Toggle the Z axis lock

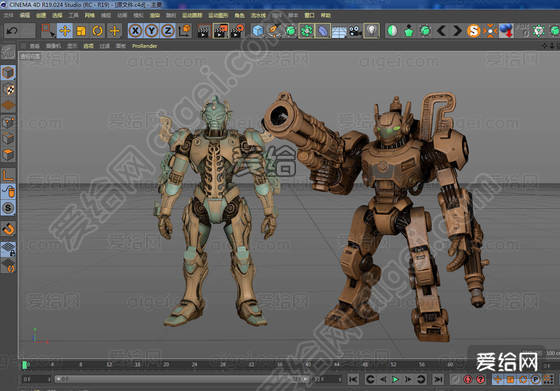[x=168, y=31]
